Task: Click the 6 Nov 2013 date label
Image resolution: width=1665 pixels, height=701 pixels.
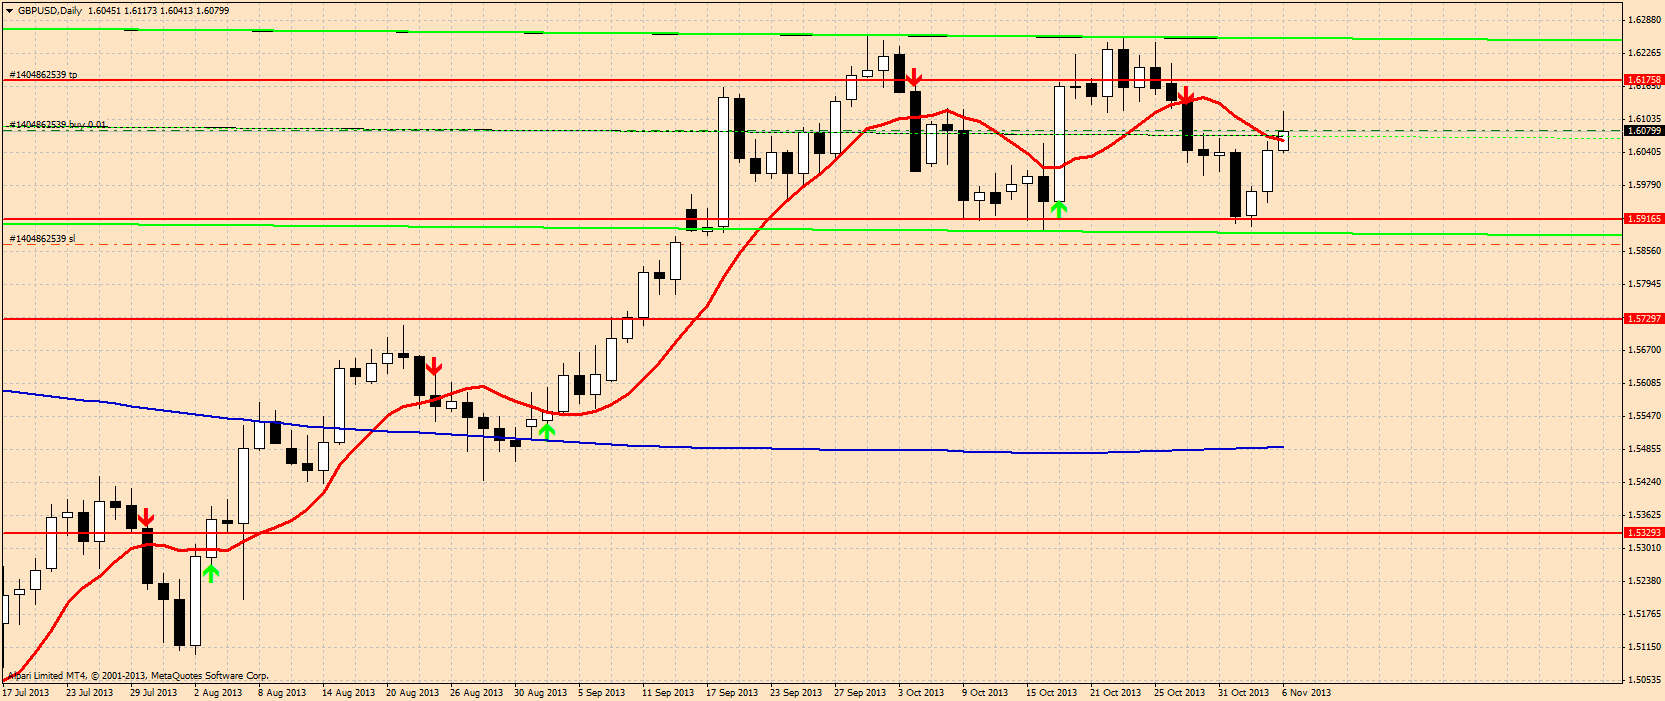Action: click(x=1307, y=692)
